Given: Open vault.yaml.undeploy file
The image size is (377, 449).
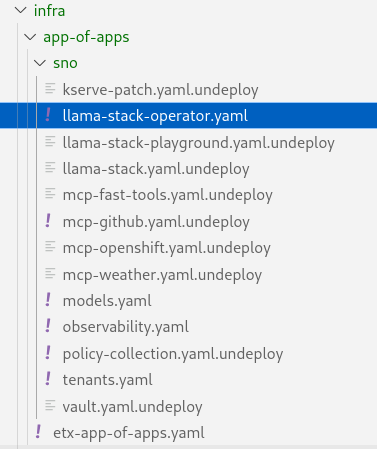Looking at the screenshot, I should click(x=132, y=407).
